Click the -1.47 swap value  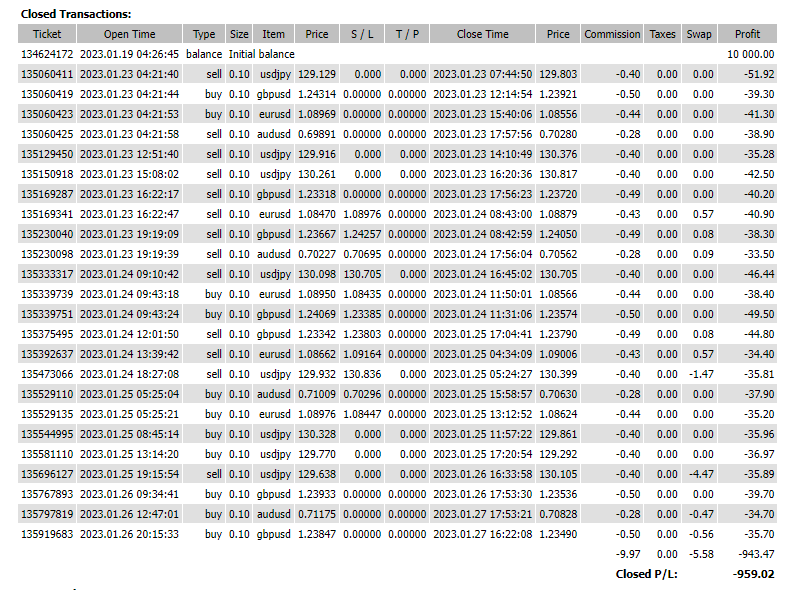(701, 374)
